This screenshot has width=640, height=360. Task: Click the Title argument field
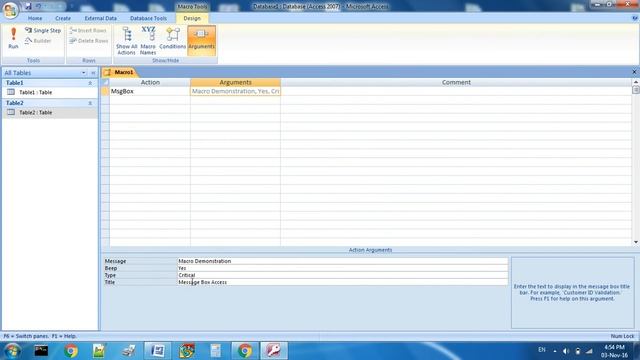pyautogui.click(x=342, y=282)
